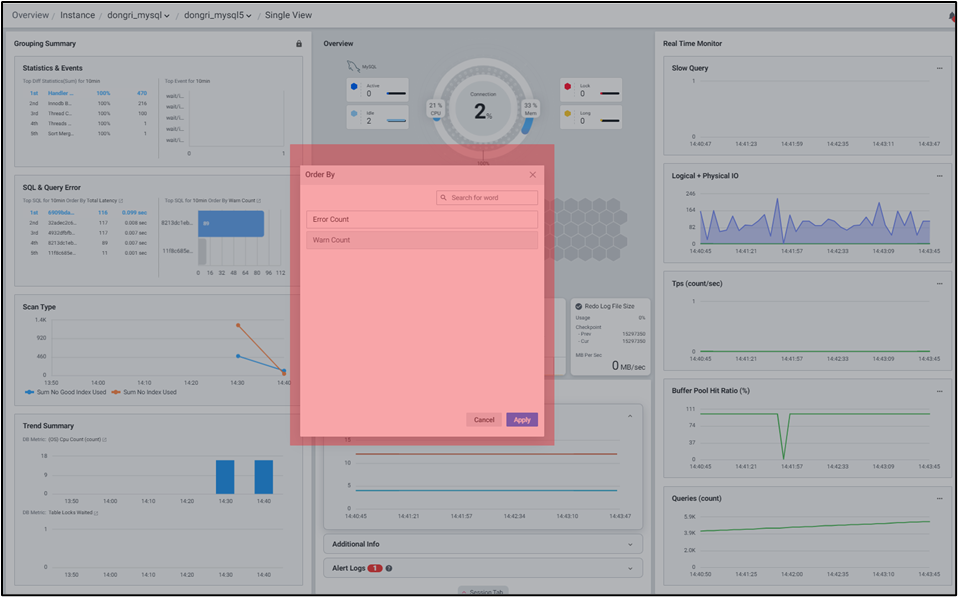Image resolution: width=958 pixels, height=597 pixels.
Task: Choose Warn Count in the list
Action: (x=422, y=240)
